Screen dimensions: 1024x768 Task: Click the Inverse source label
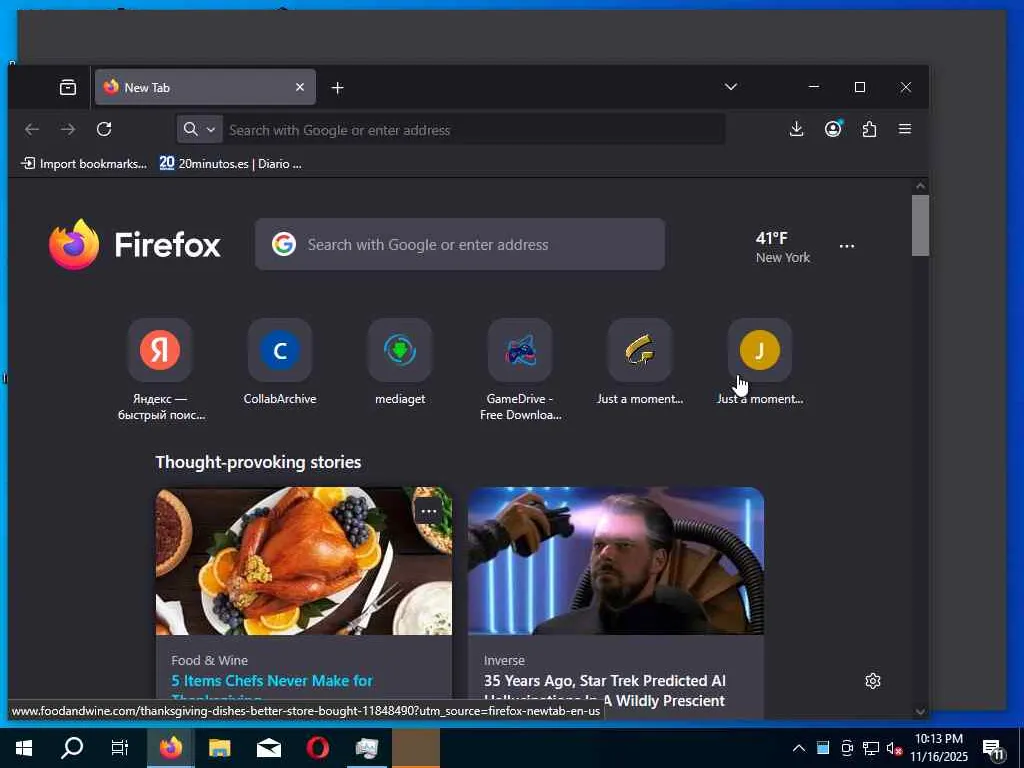(x=504, y=660)
